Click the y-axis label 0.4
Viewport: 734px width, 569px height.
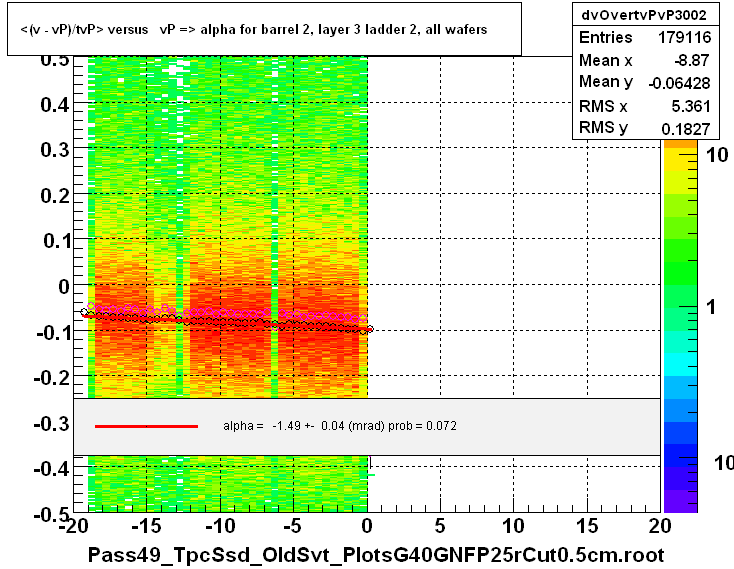click(x=55, y=105)
